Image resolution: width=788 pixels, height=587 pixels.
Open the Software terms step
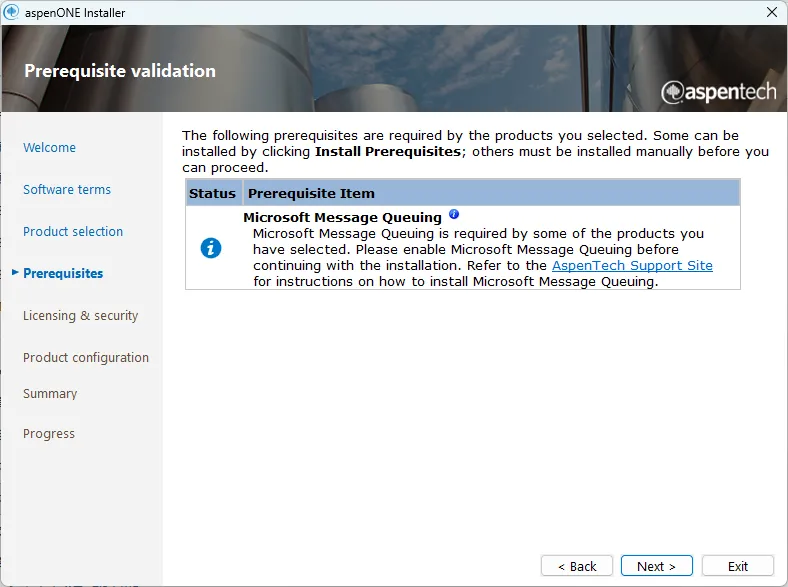coord(67,189)
